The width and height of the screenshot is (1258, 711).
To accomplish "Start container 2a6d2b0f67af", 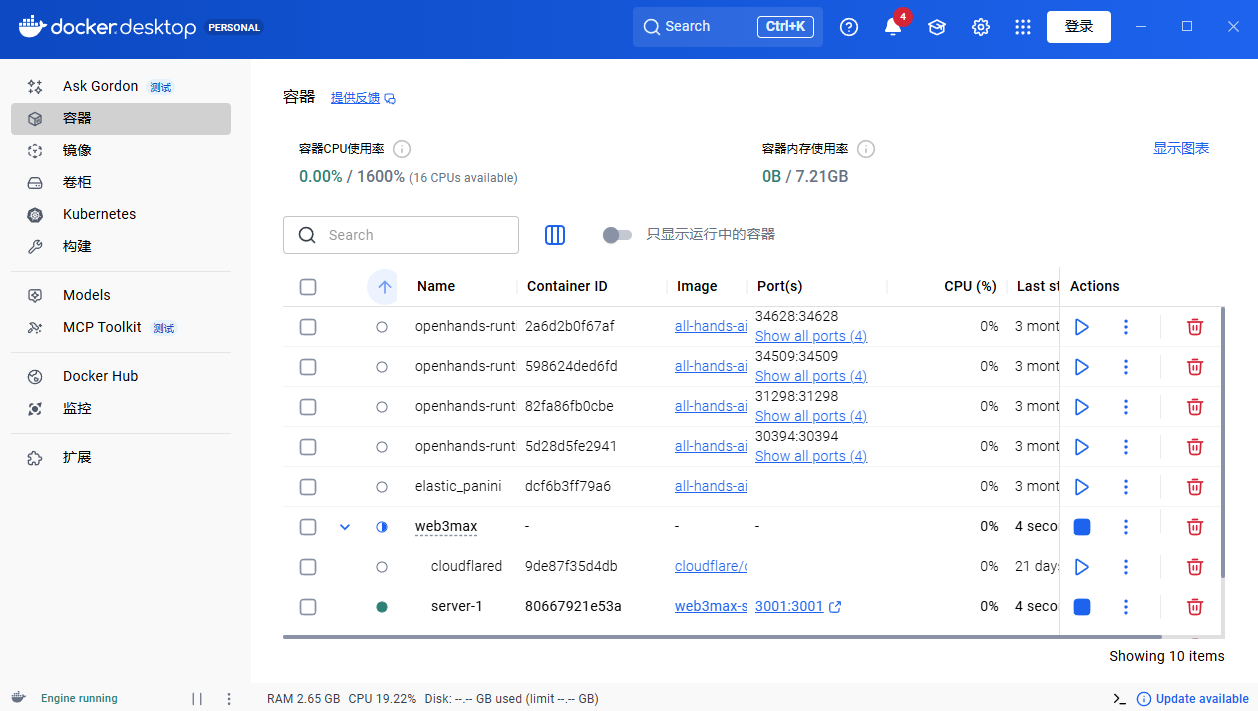I will coord(1081,327).
